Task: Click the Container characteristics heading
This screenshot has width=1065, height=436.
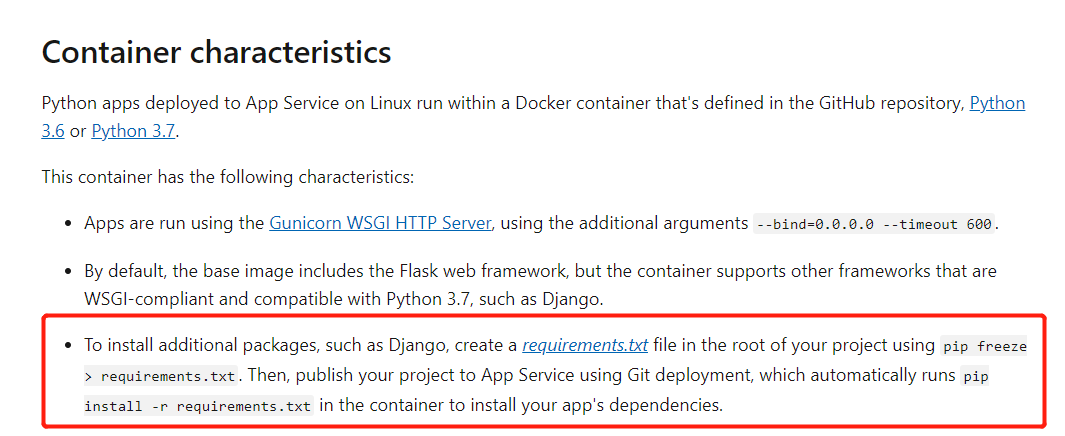Action: coord(216,52)
